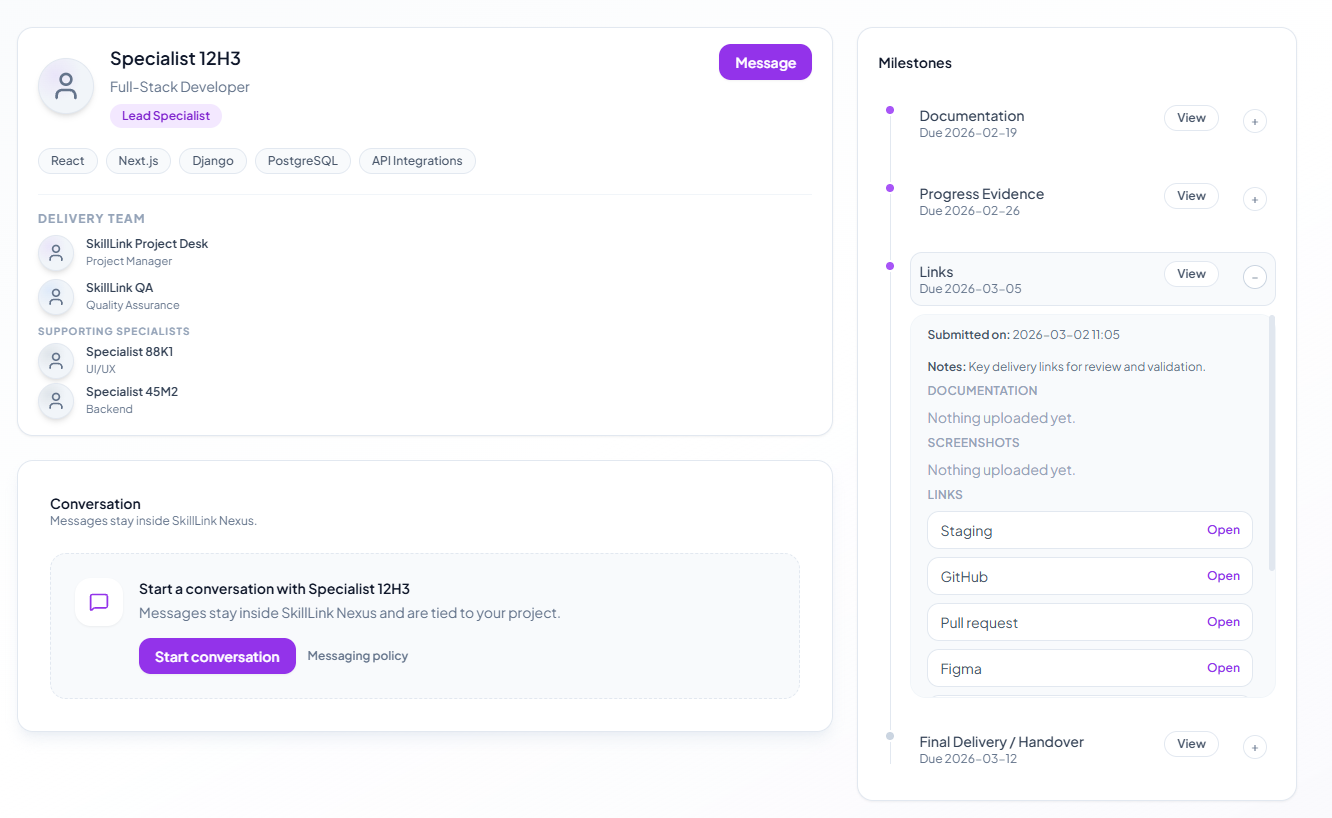The image size is (1332, 818).
Task: View the Documentation milestone
Action: pos(1191,117)
